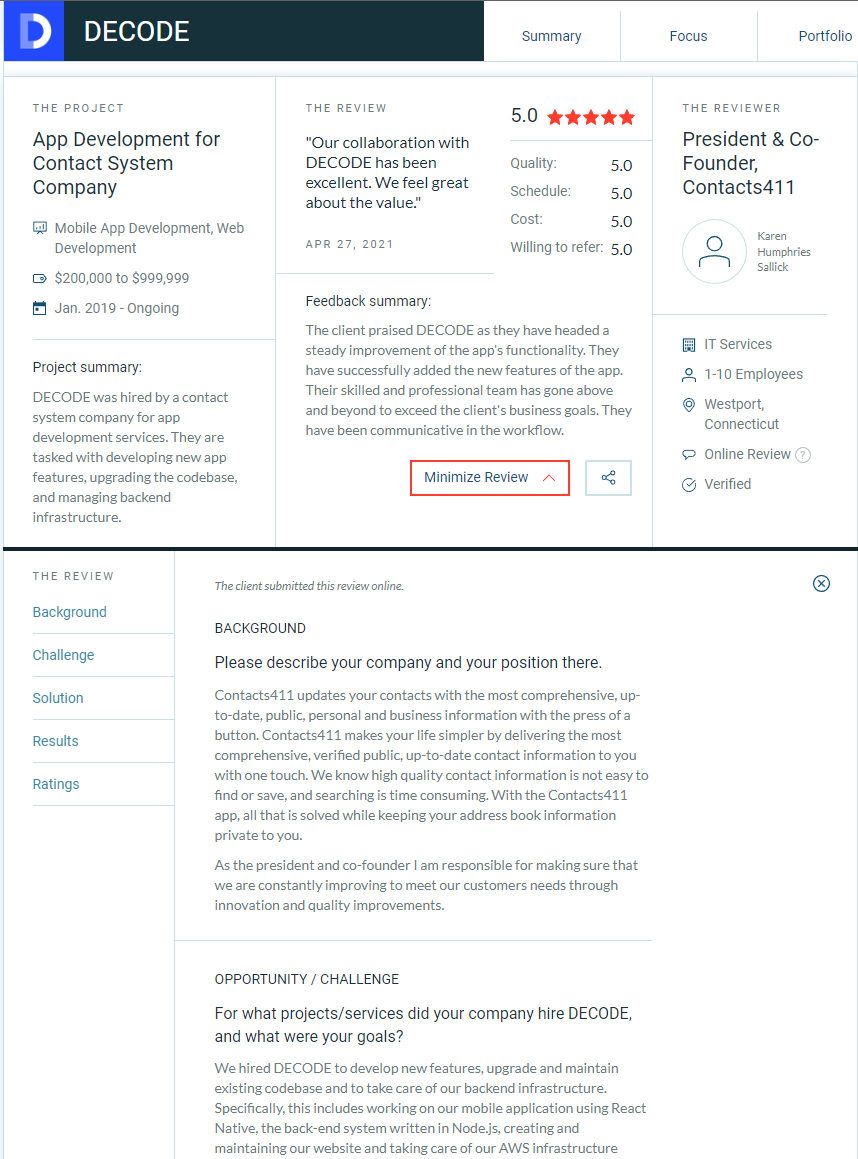This screenshot has width=858, height=1159.
Task: Jump to Background section link
Action: click(x=69, y=612)
